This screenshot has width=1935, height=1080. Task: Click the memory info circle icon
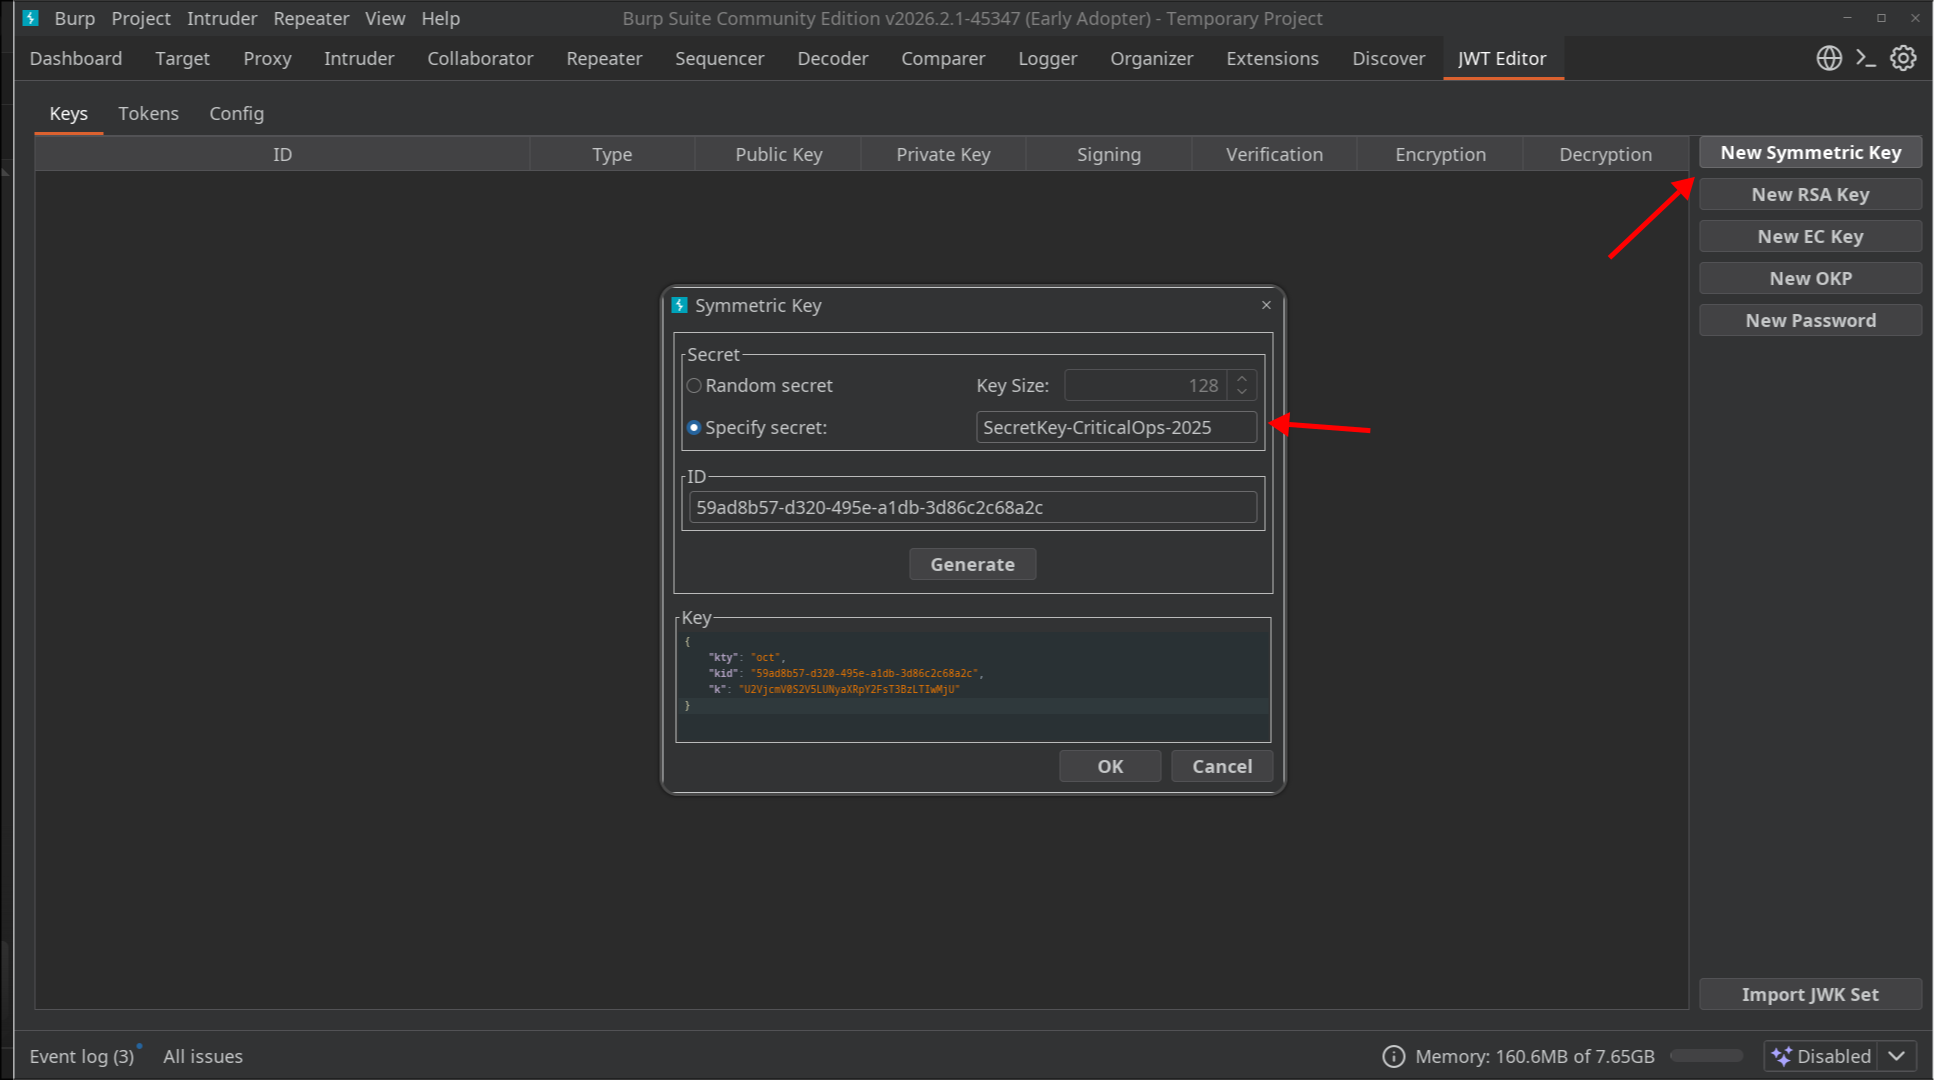[x=1393, y=1056]
